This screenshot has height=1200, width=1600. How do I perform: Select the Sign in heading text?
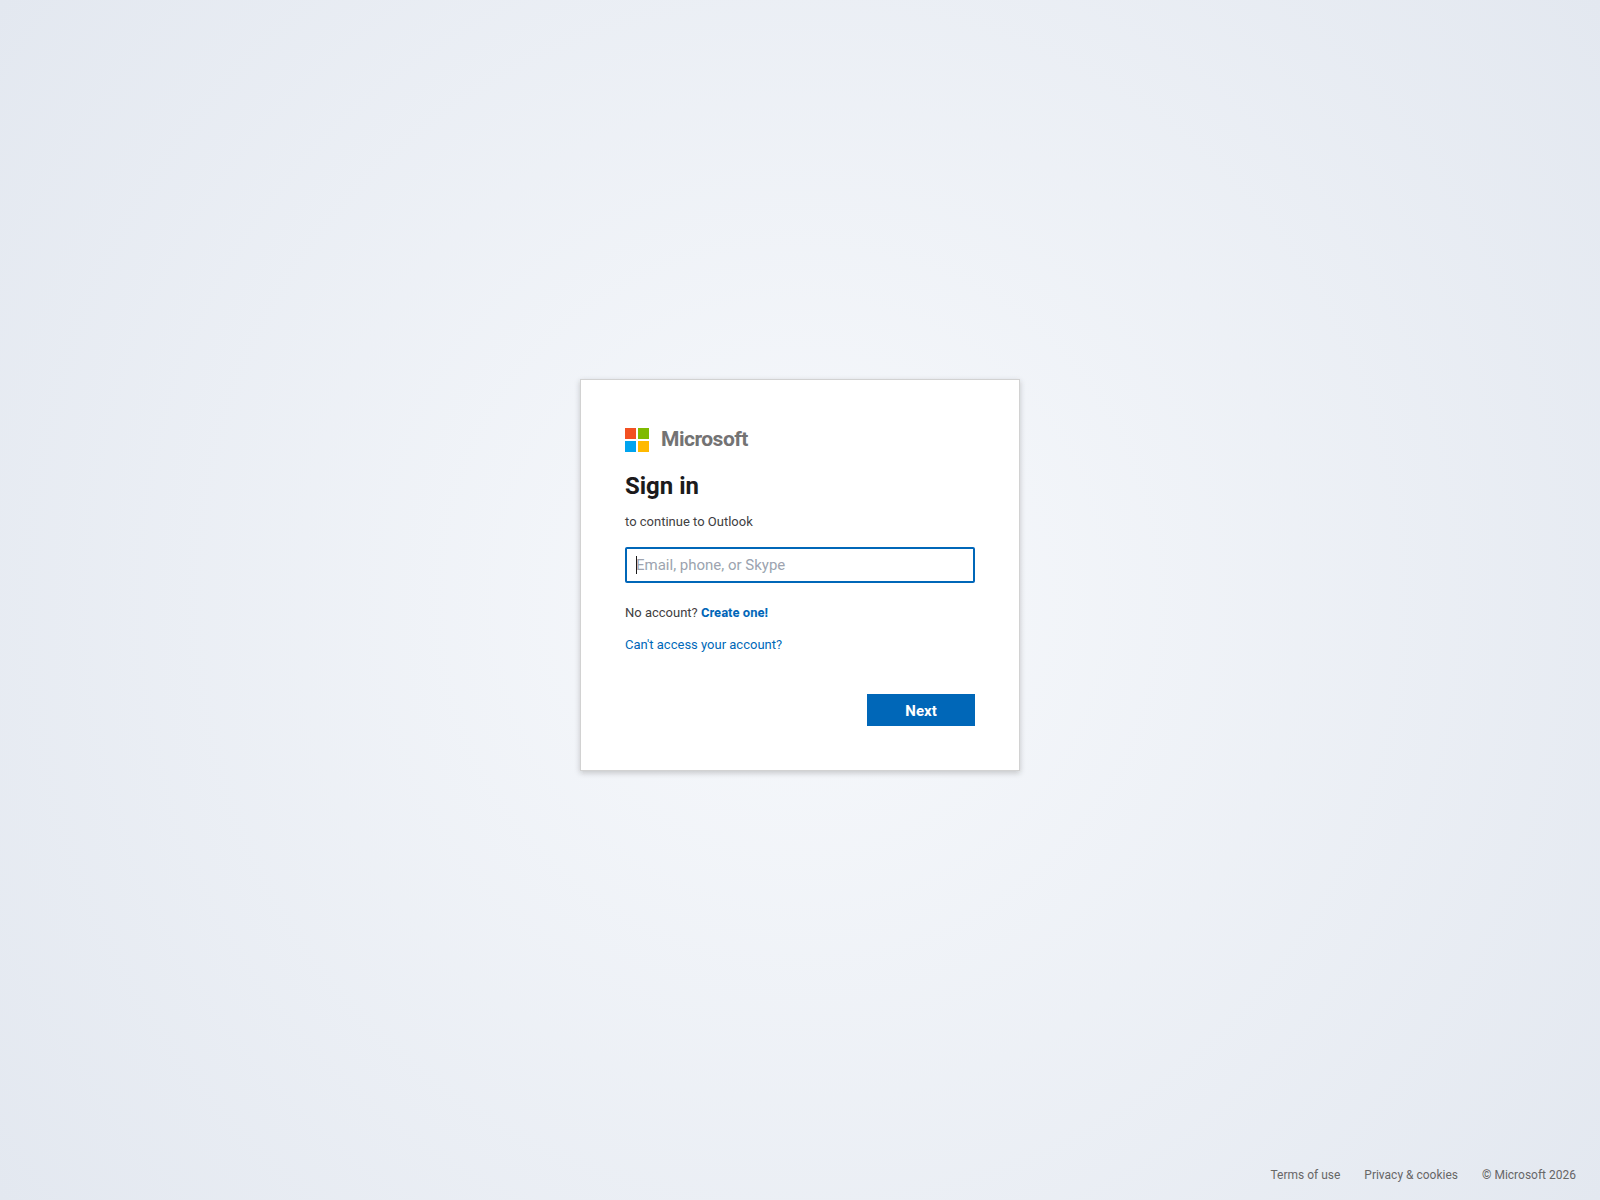662,486
